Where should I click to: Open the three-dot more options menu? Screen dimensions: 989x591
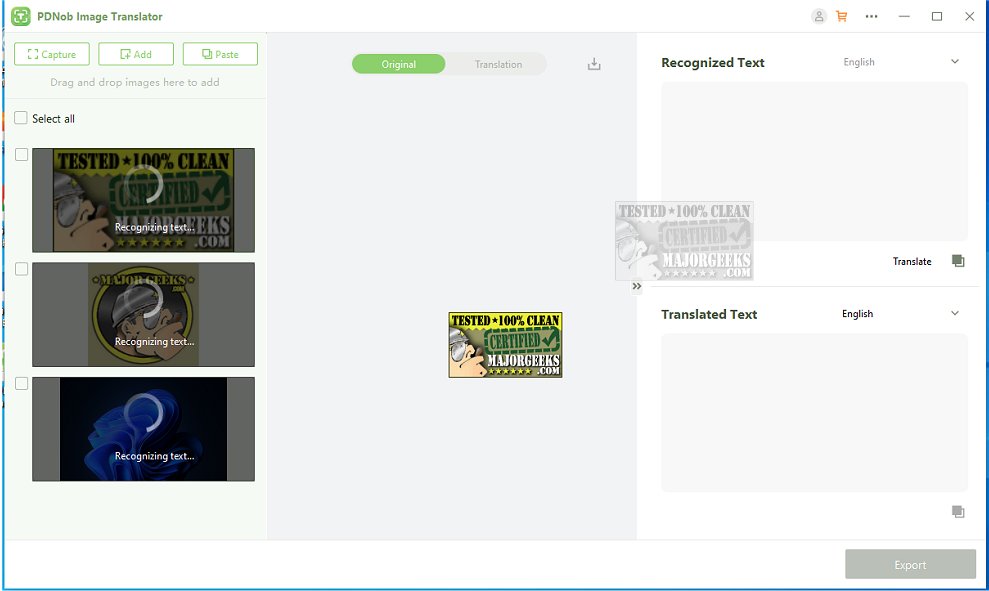pos(871,16)
